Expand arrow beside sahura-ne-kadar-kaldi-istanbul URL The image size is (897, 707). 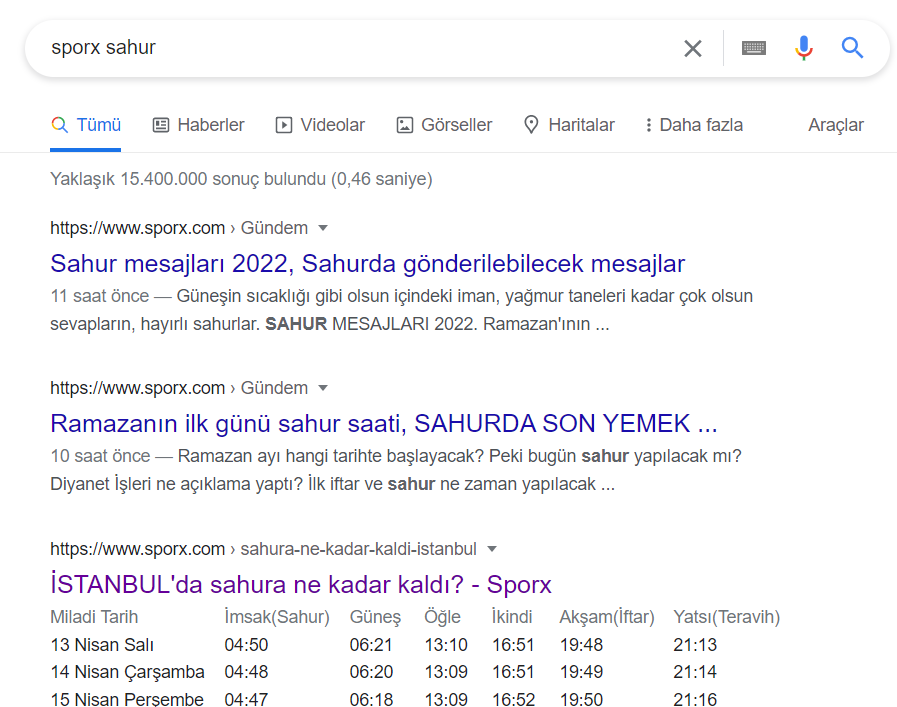click(492, 549)
